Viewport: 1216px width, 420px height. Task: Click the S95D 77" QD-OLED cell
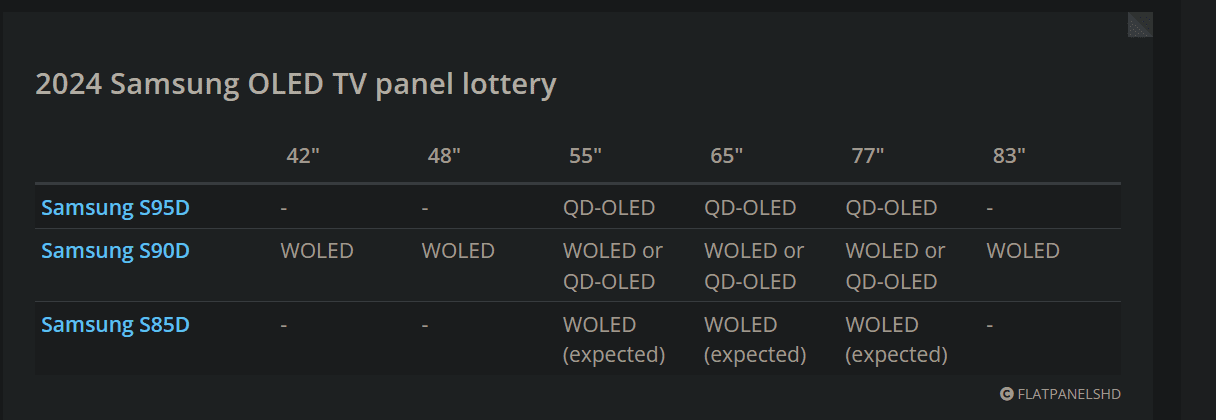click(891, 208)
